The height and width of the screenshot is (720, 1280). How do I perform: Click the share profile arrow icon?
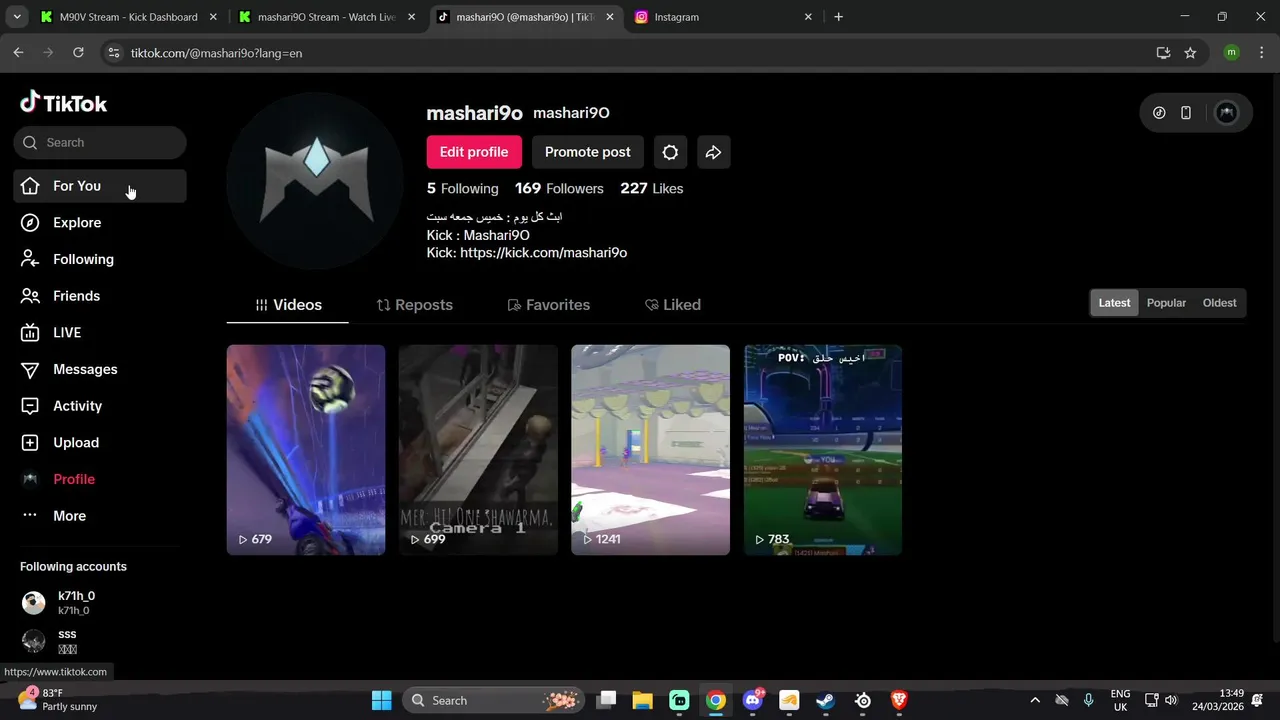click(x=714, y=152)
